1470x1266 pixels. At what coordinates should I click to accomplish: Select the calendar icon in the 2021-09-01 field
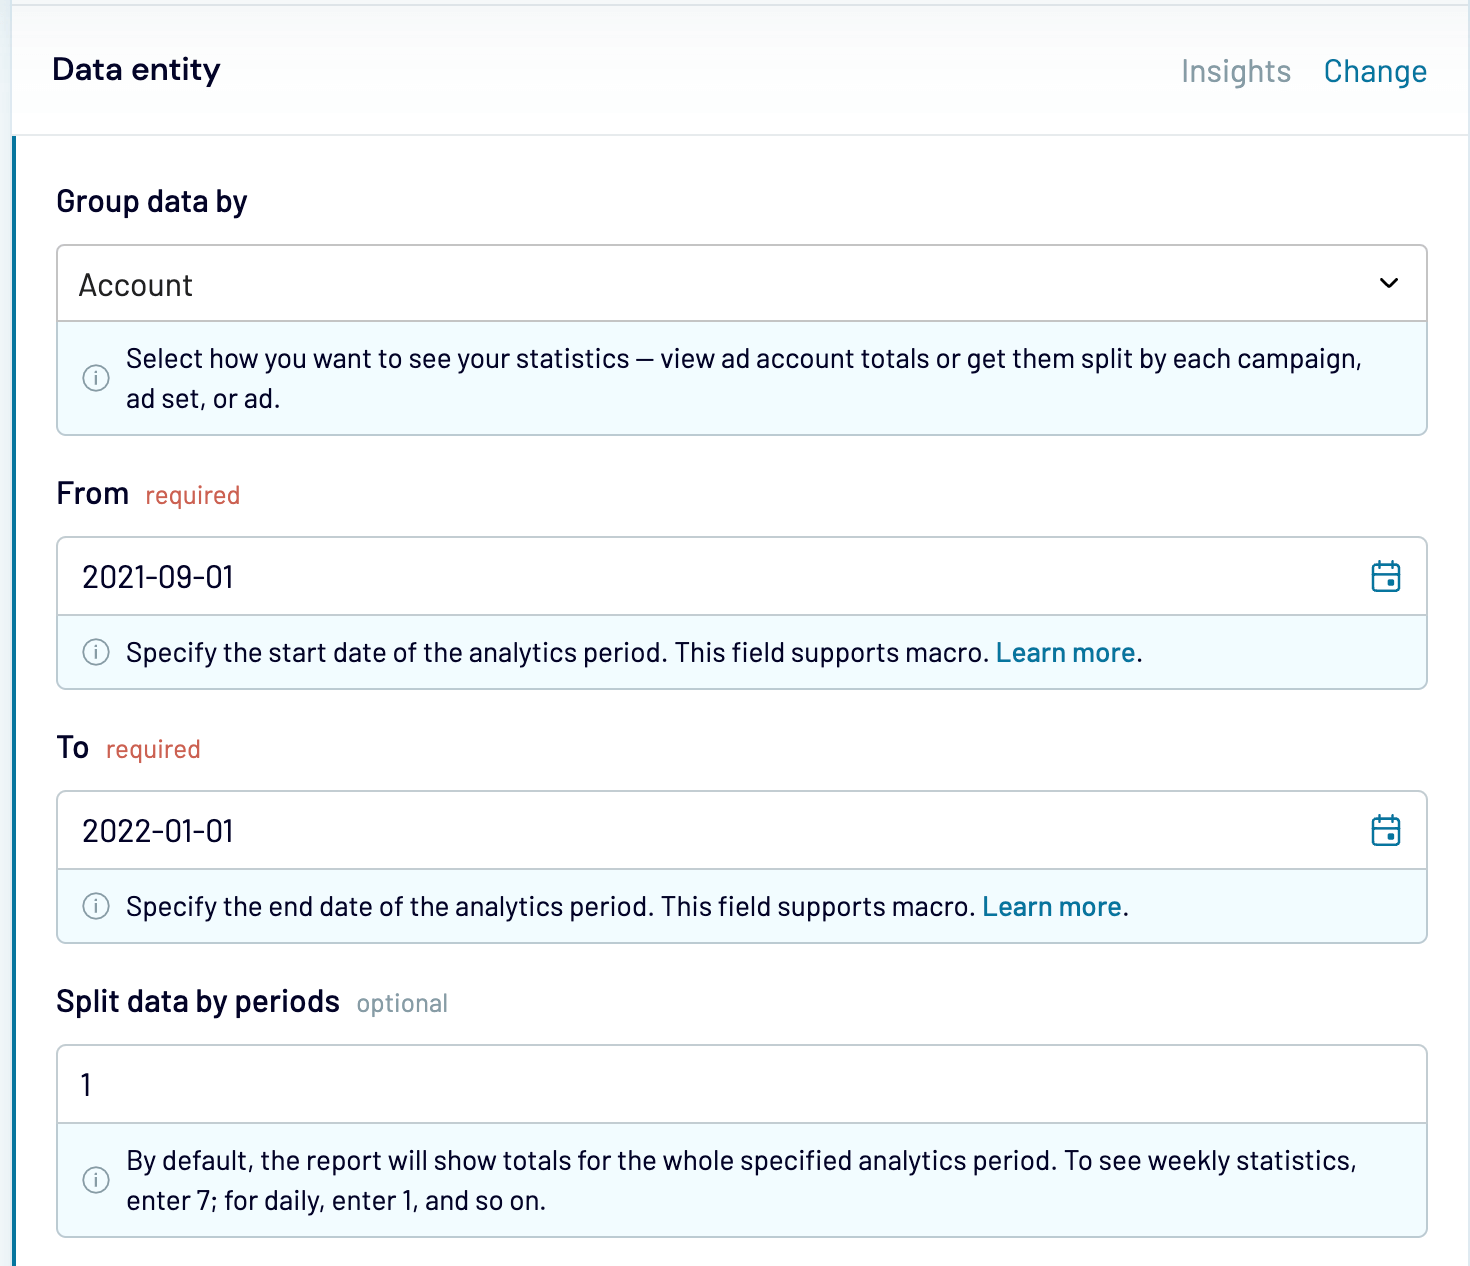(x=1388, y=577)
